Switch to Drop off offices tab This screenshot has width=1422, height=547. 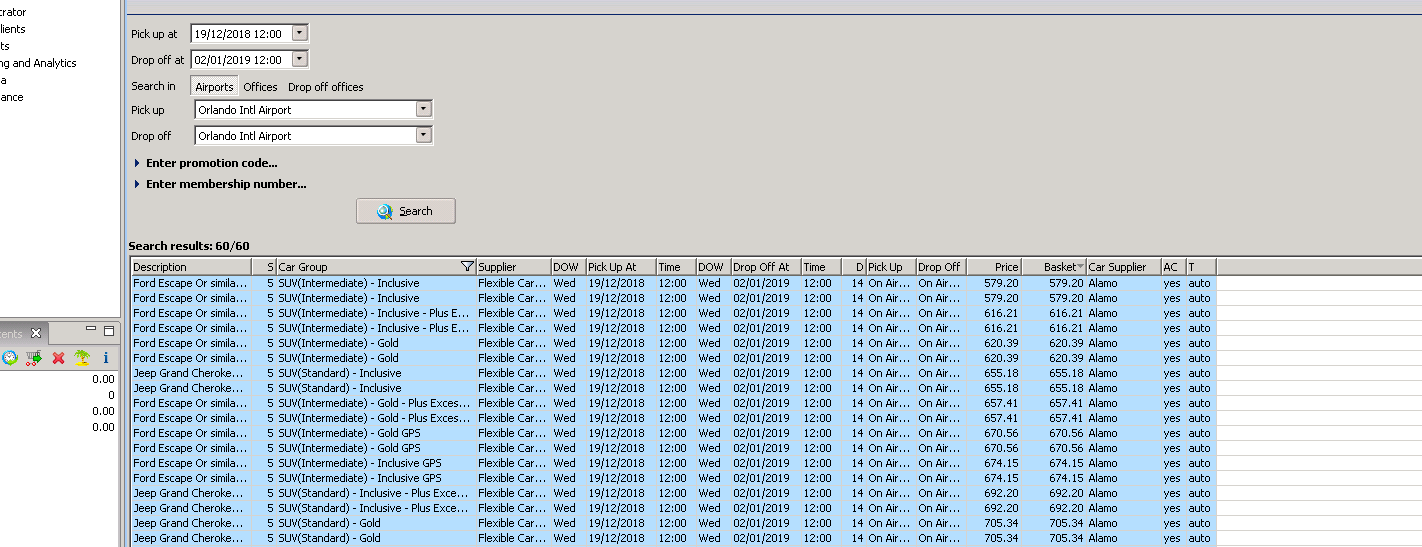(326, 87)
